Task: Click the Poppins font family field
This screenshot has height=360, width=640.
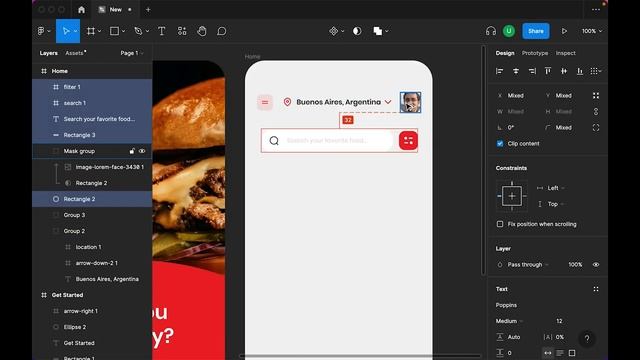Action: coord(506,305)
